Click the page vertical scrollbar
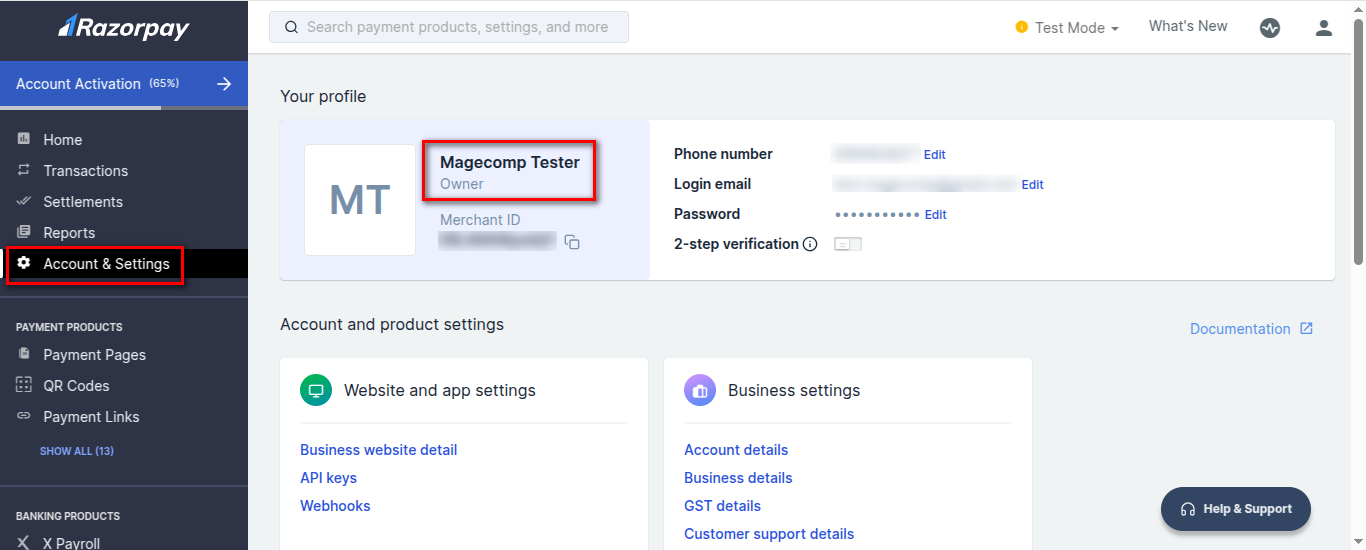Image resolution: width=1366 pixels, height=550 pixels. pos(1358,150)
